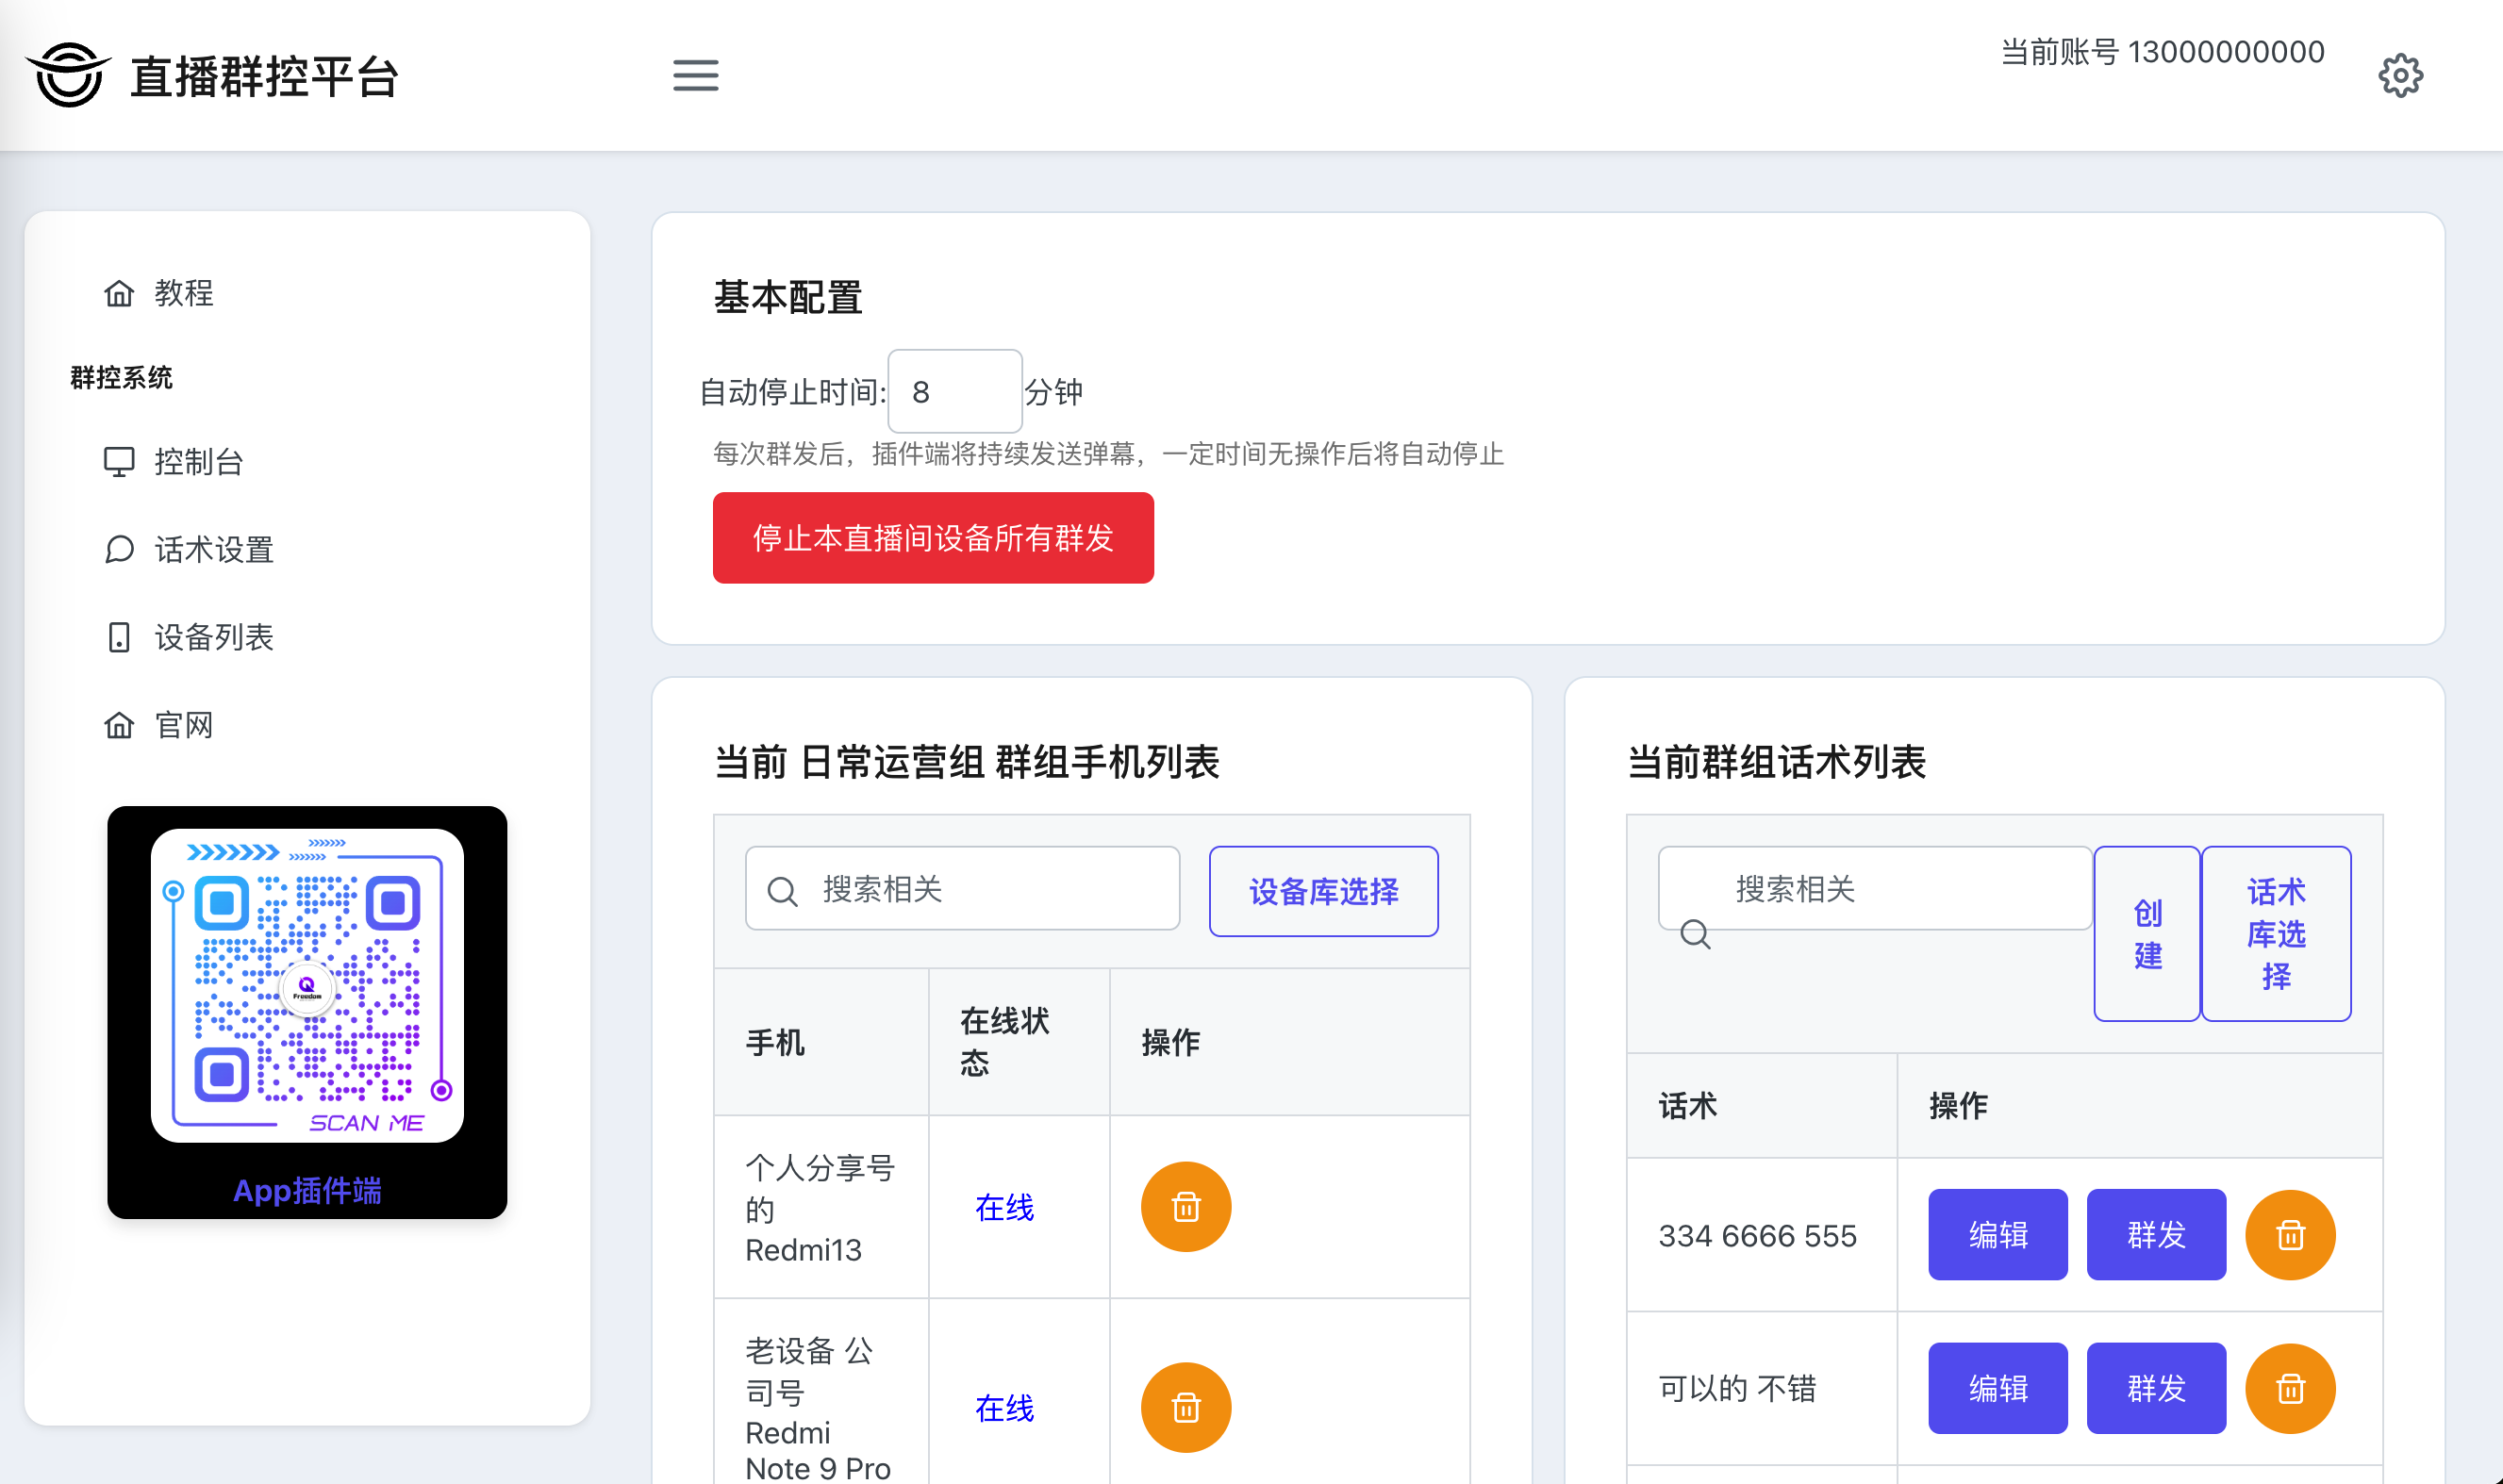Screen dimensions: 2503x1484
Task: Click 当前 日常运营组 群组手机列表 heading
Action: (x=966, y=762)
